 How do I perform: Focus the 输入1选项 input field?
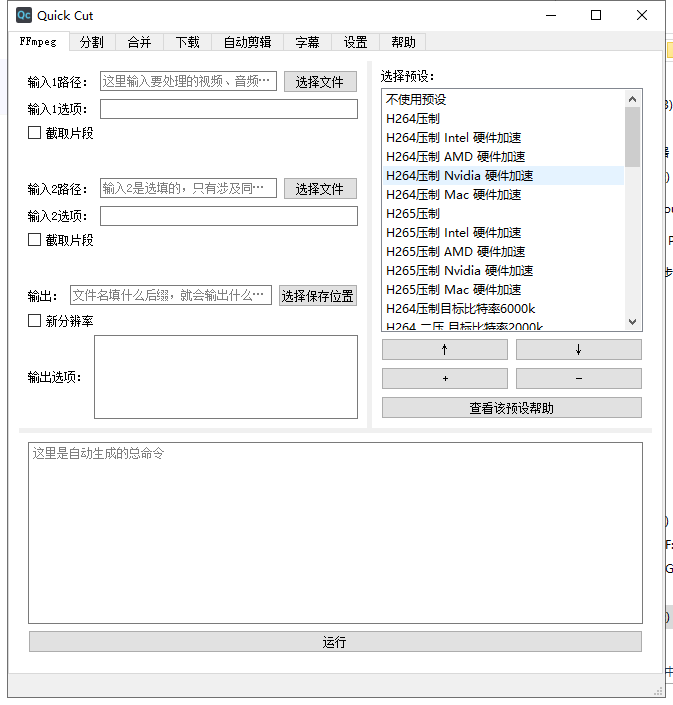point(229,109)
